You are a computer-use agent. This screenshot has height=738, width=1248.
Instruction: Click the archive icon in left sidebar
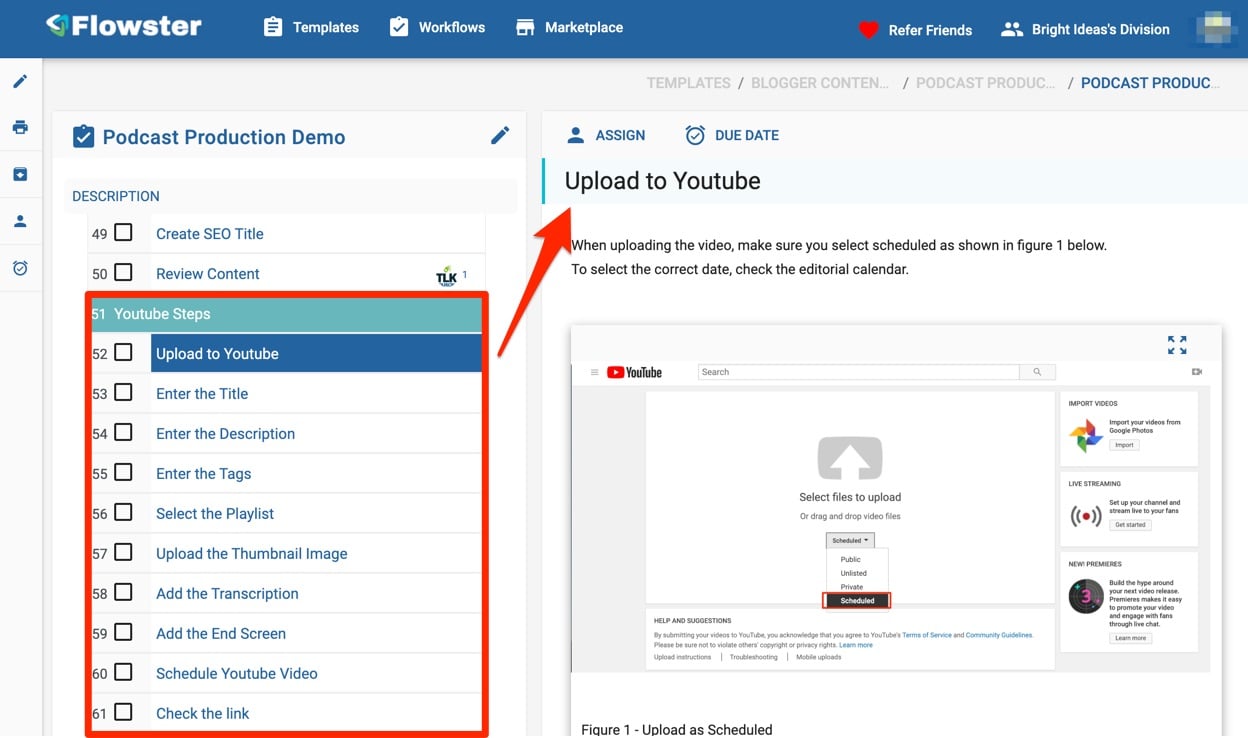tap(20, 174)
